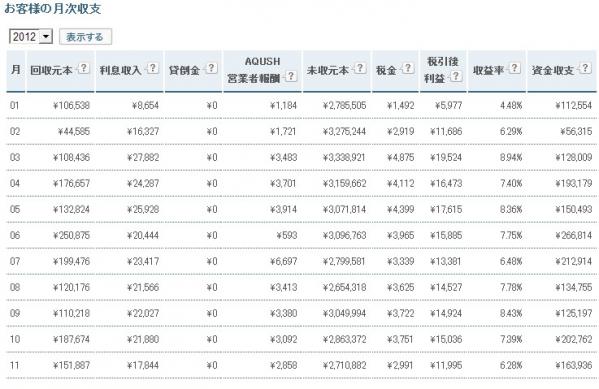Click the ¥106,538 cell
This screenshot has width=599, height=389.
(71, 105)
